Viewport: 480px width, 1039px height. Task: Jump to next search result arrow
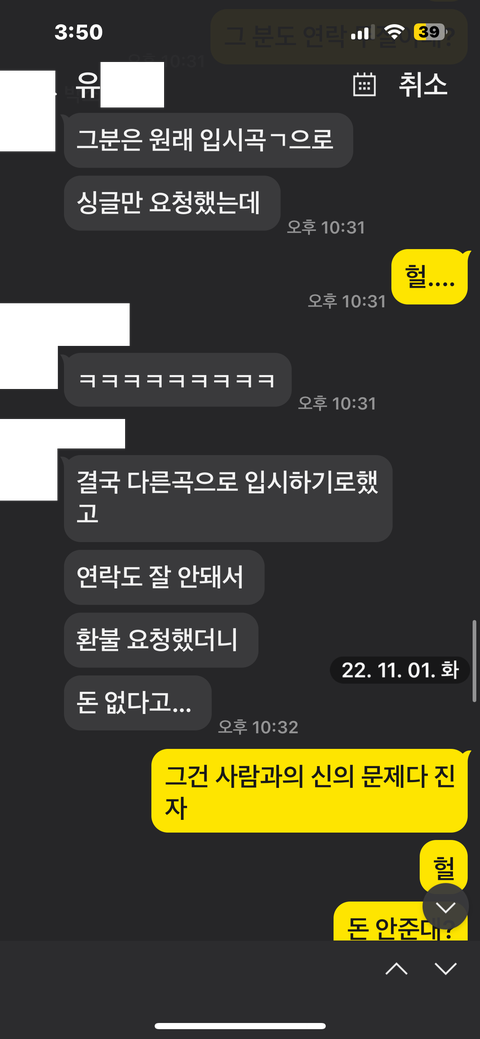coord(446,969)
